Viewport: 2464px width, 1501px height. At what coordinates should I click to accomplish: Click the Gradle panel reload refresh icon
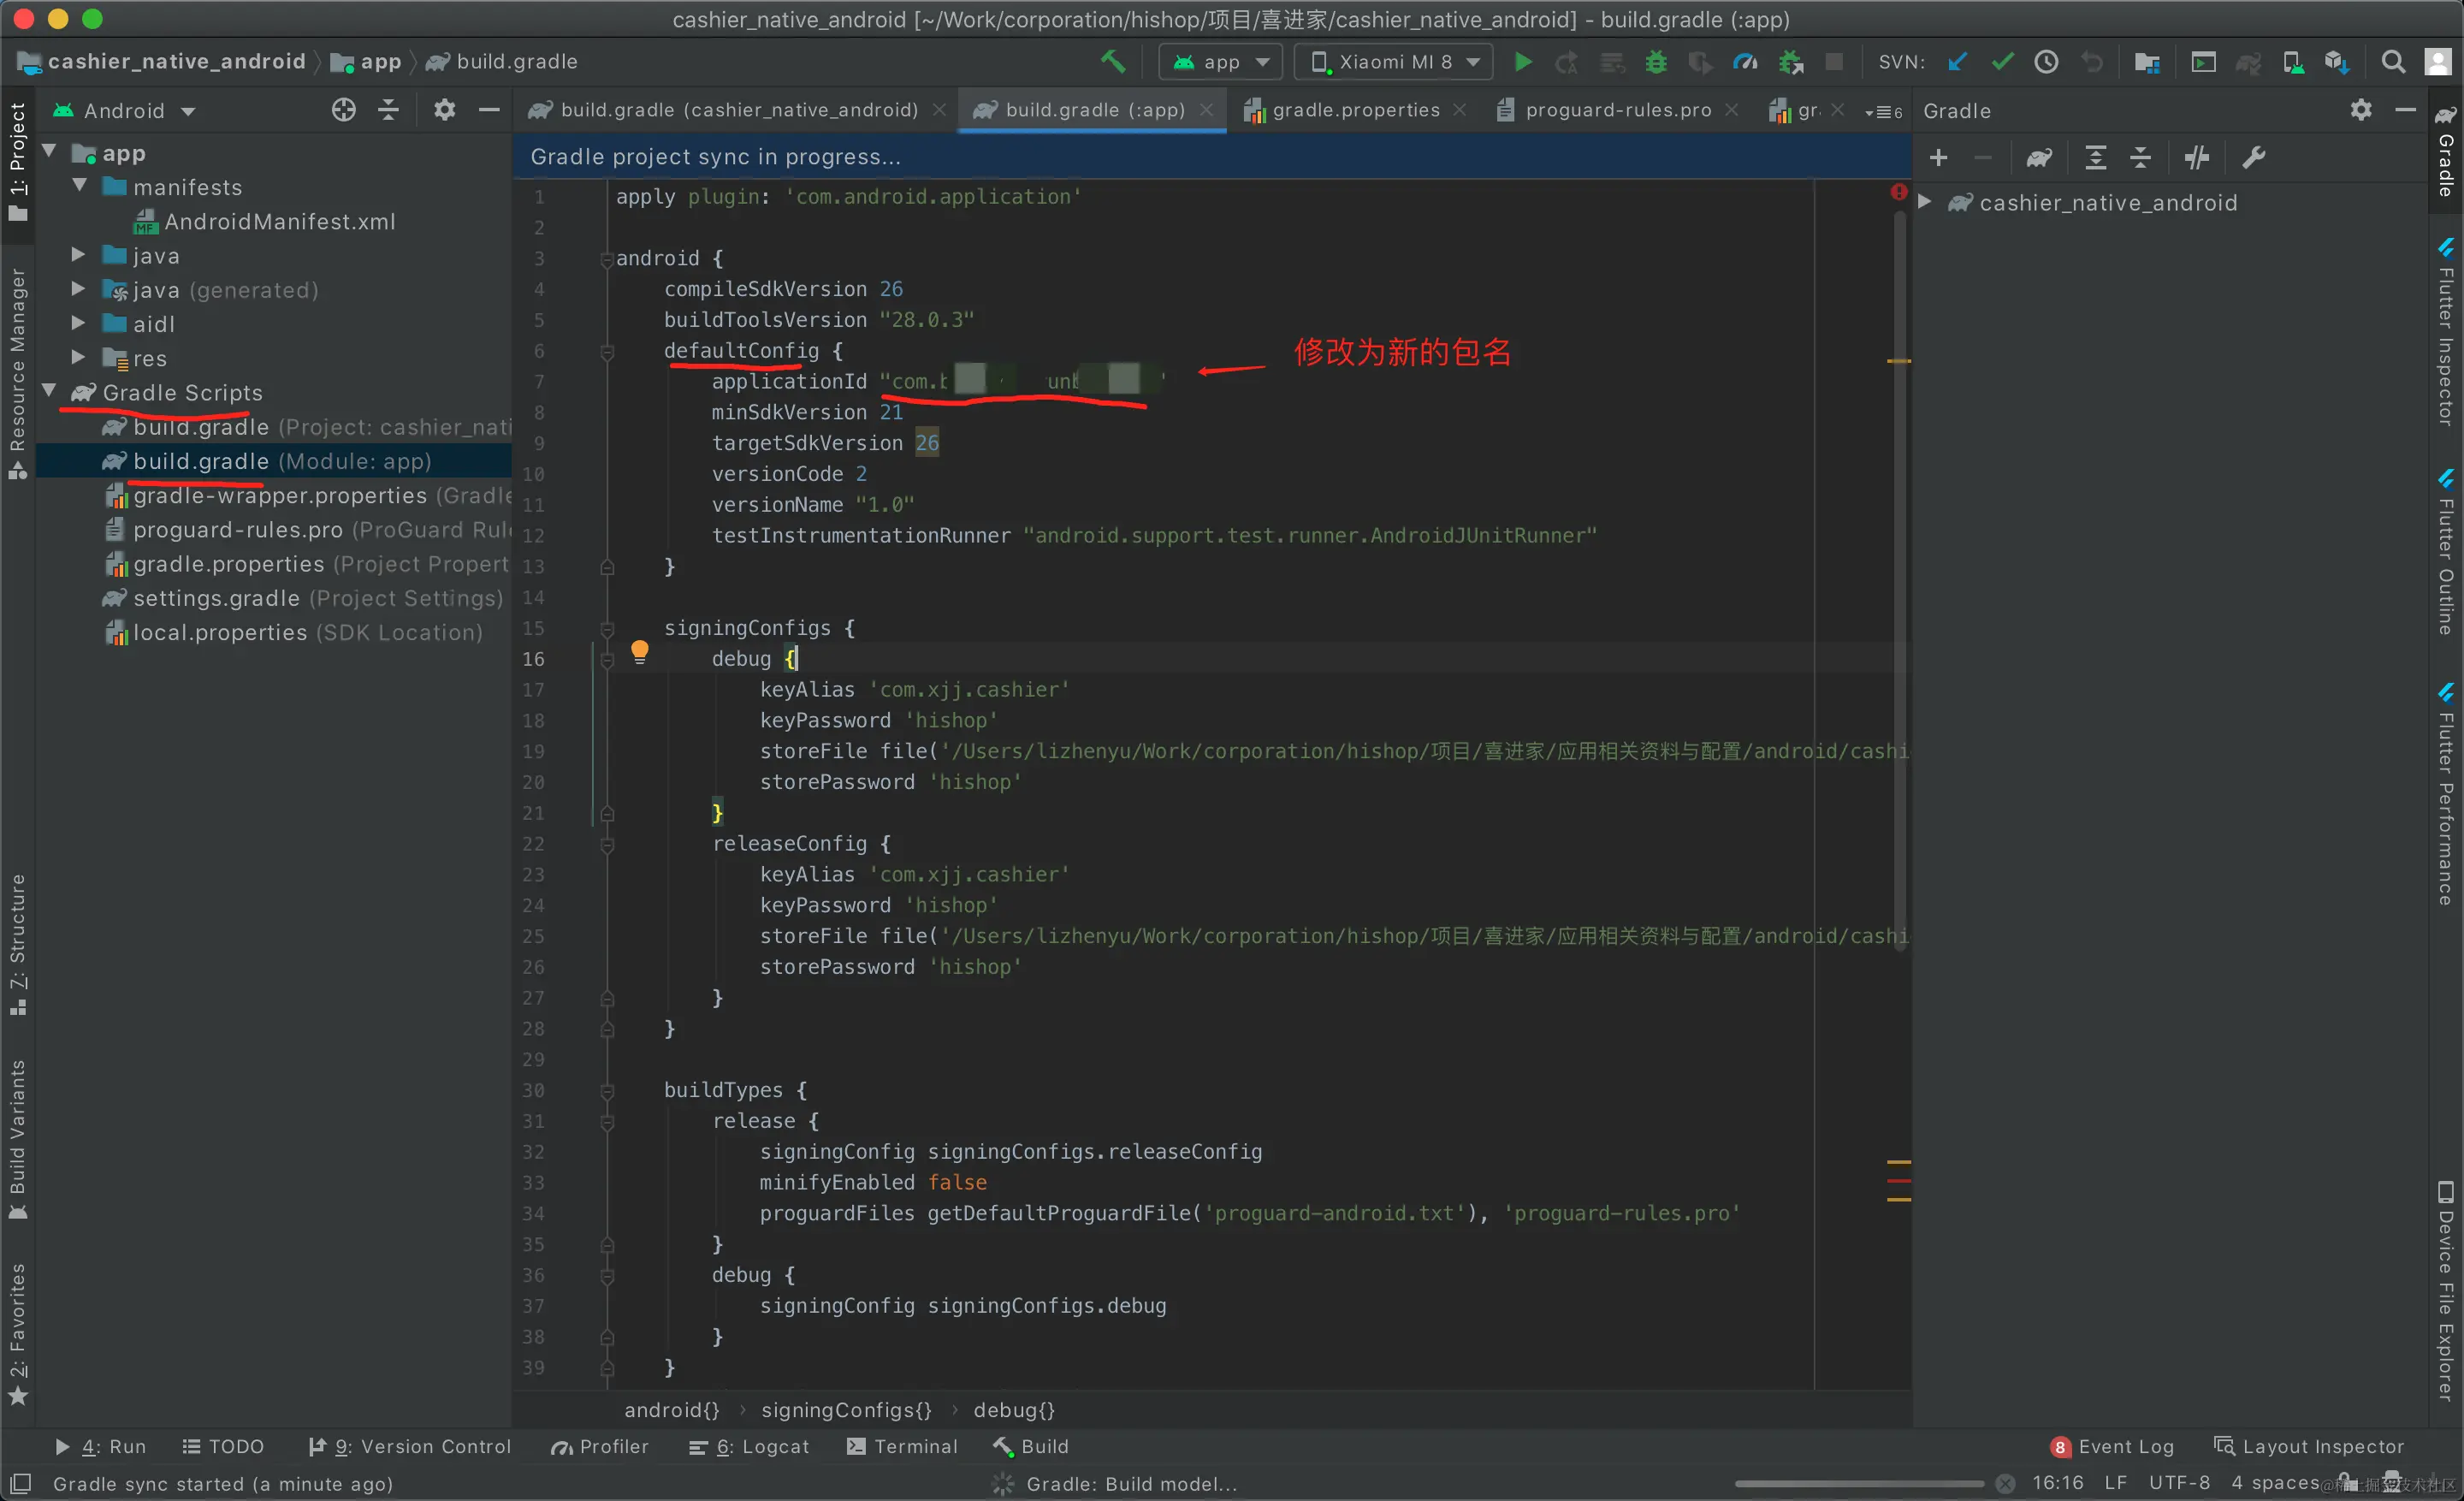click(2039, 157)
